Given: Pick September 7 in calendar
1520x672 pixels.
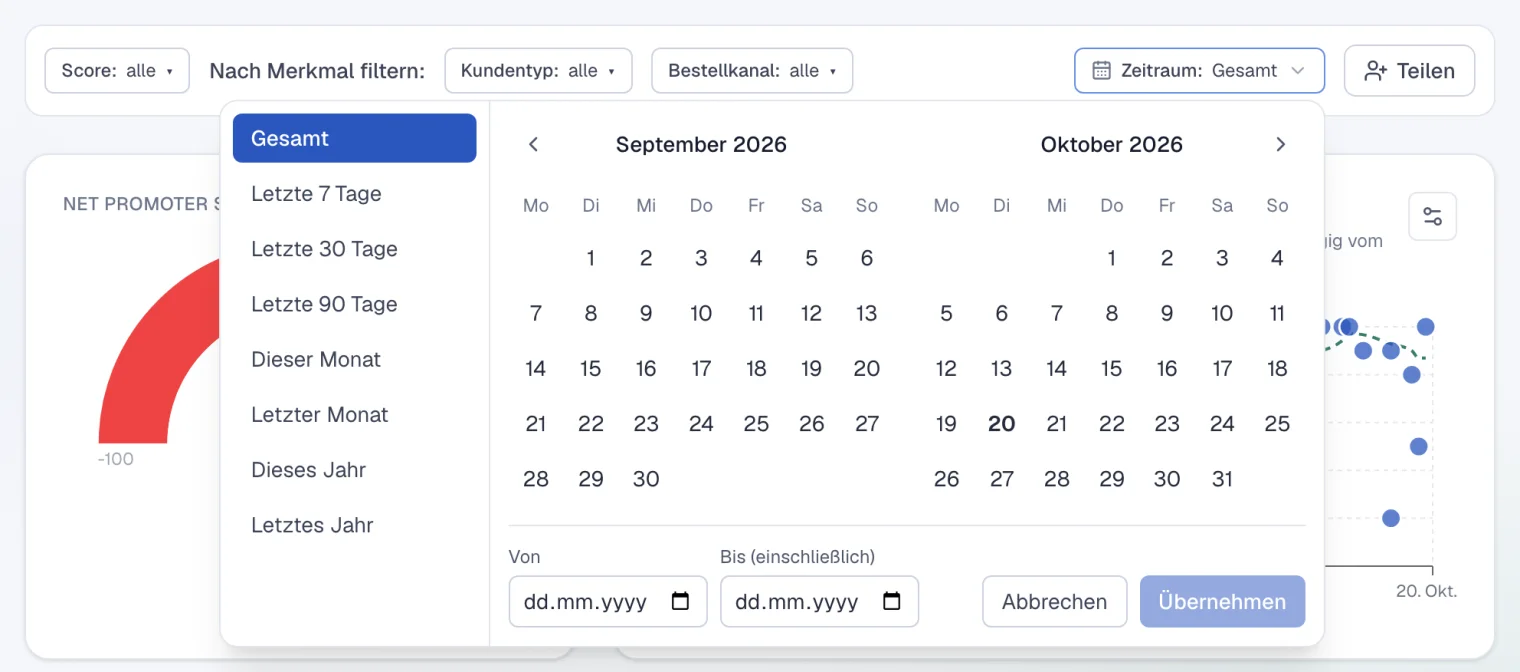Looking at the screenshot, I should pos(536,314).
